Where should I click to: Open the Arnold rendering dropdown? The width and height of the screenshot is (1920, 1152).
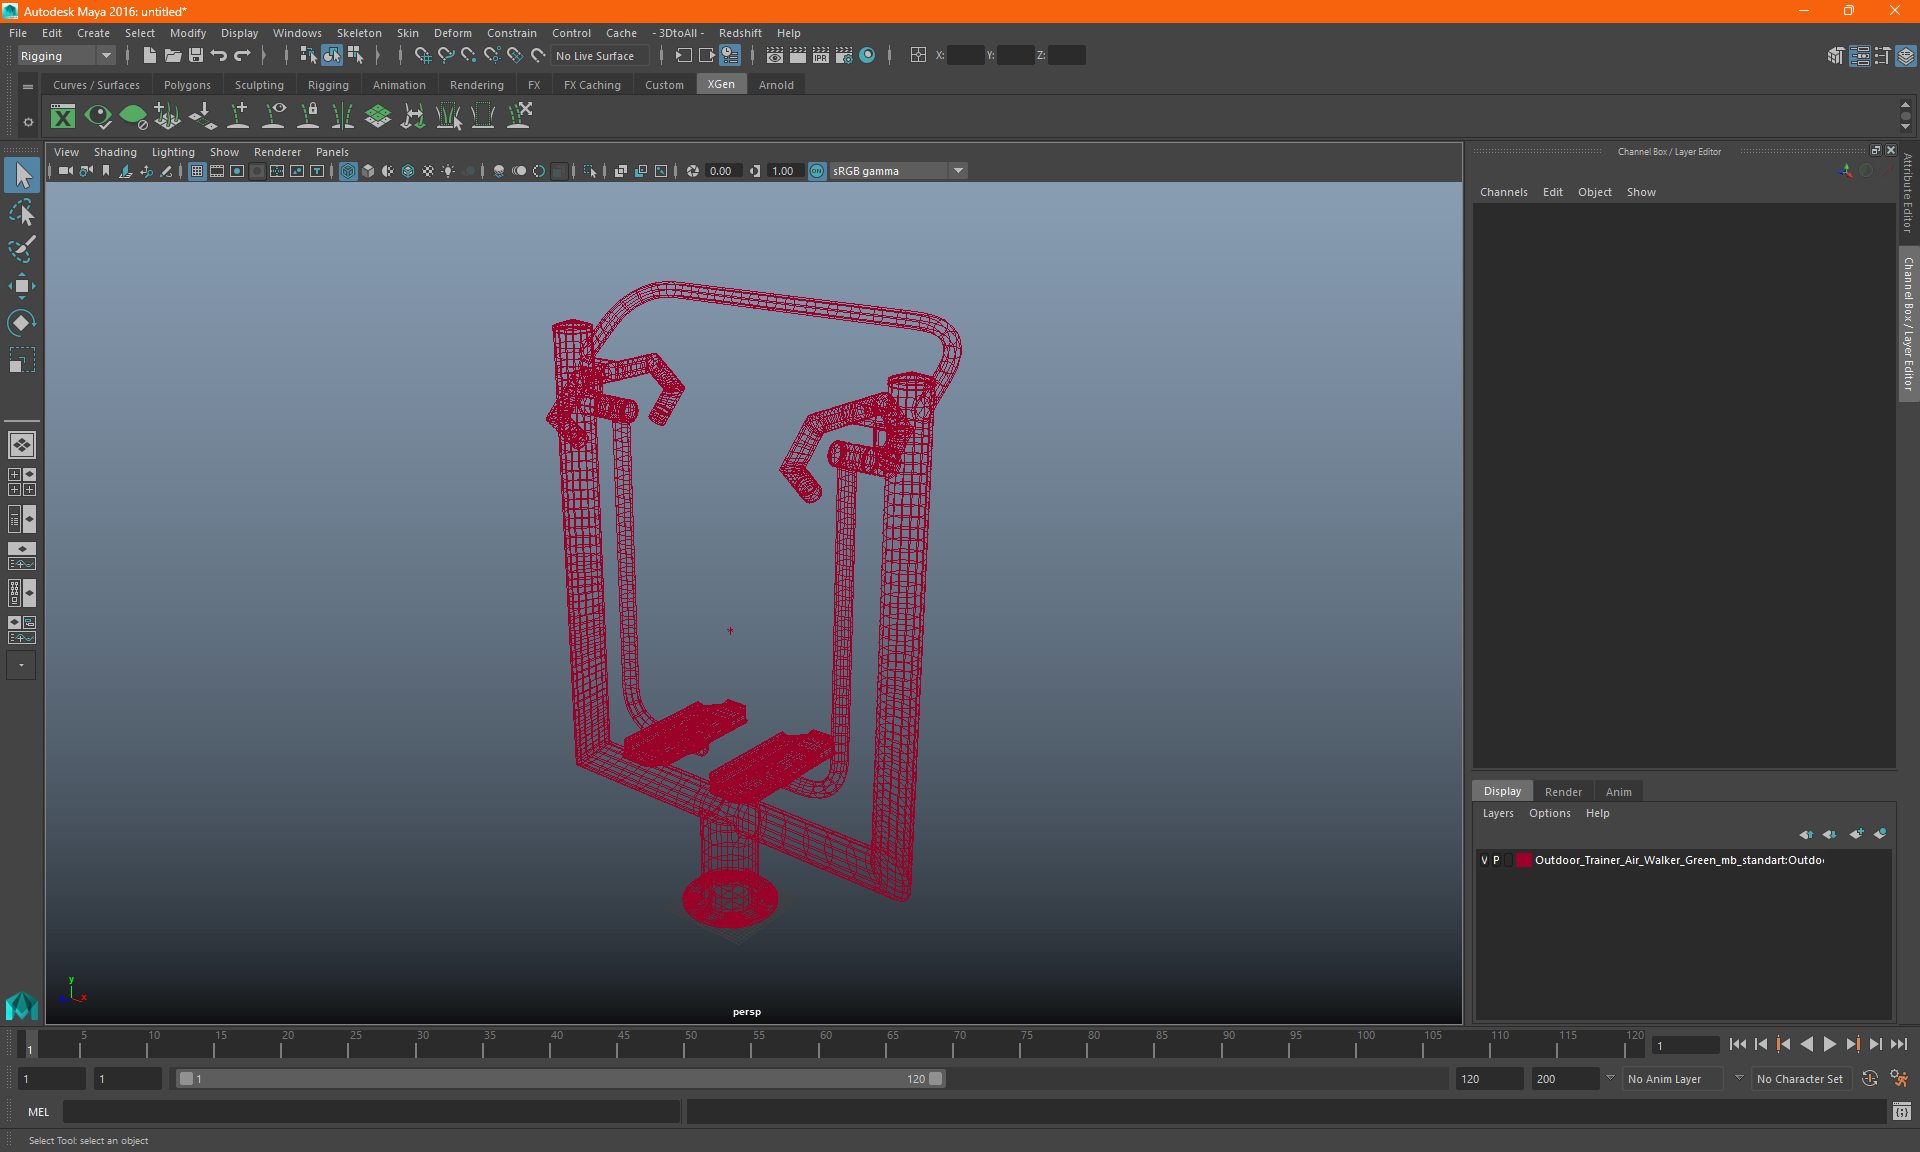776,85
